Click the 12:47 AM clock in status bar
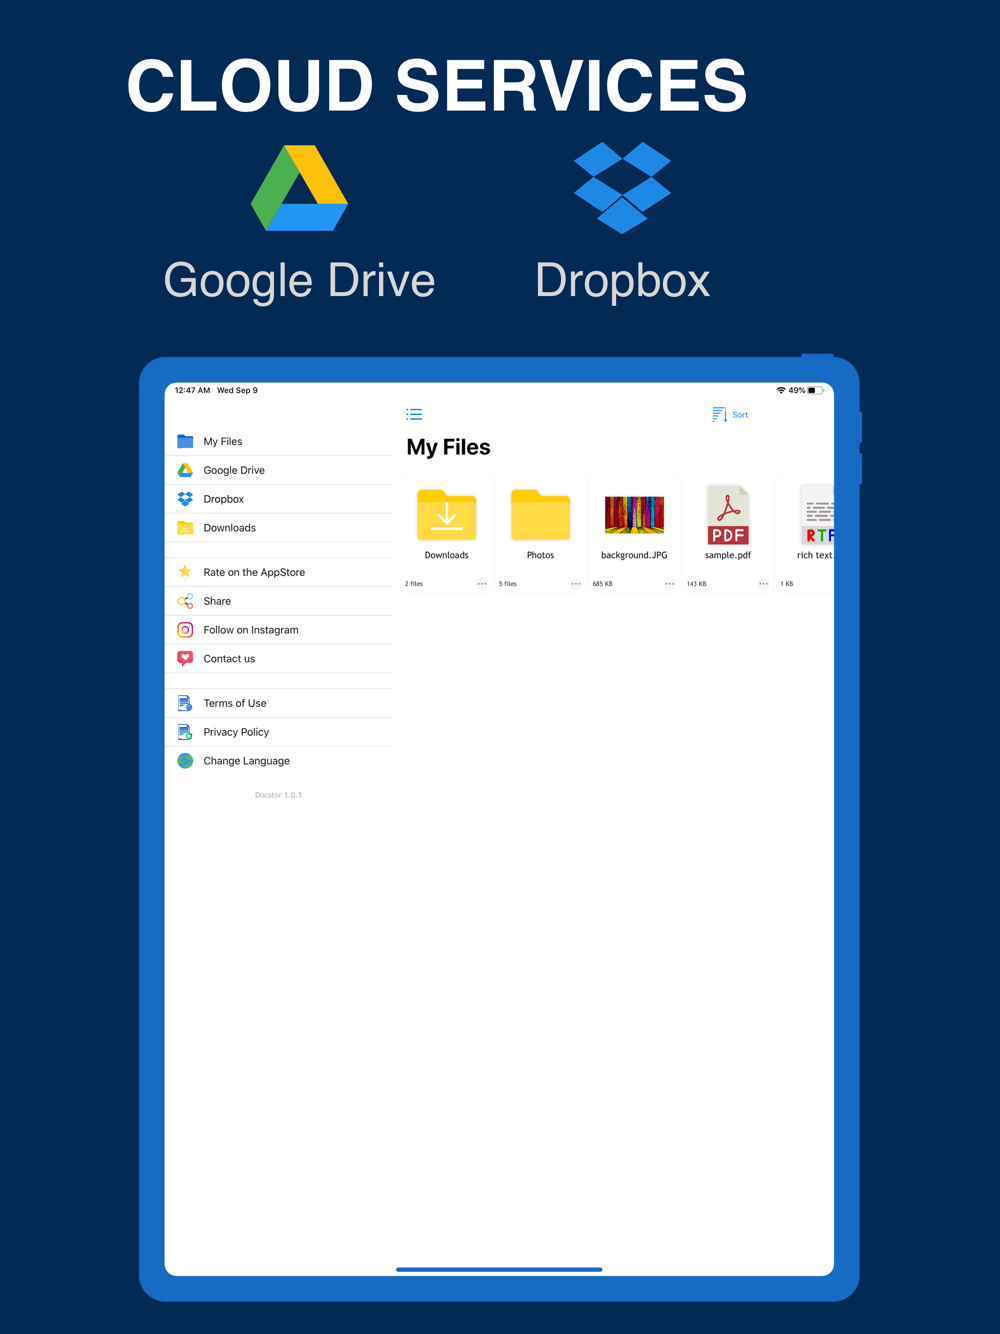Viewport: 1000px width, 1334px height. 192,391
